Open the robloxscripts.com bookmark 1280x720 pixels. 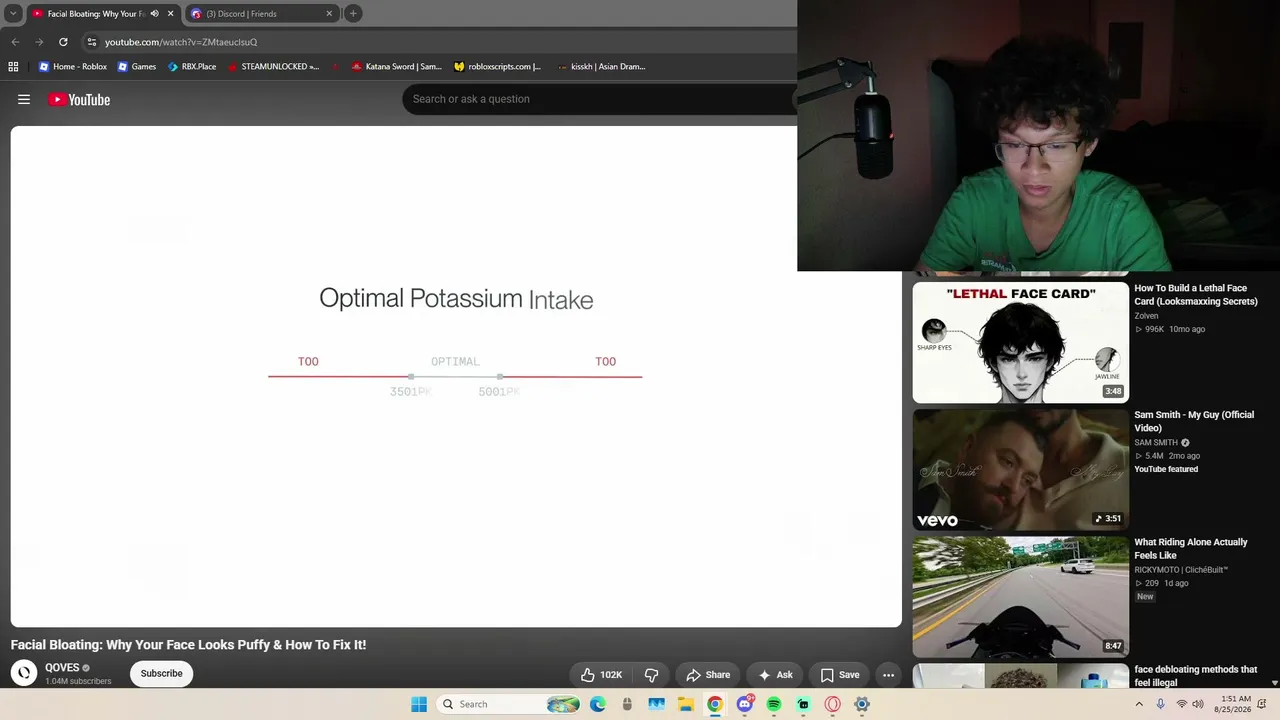[x=497, y=67]
